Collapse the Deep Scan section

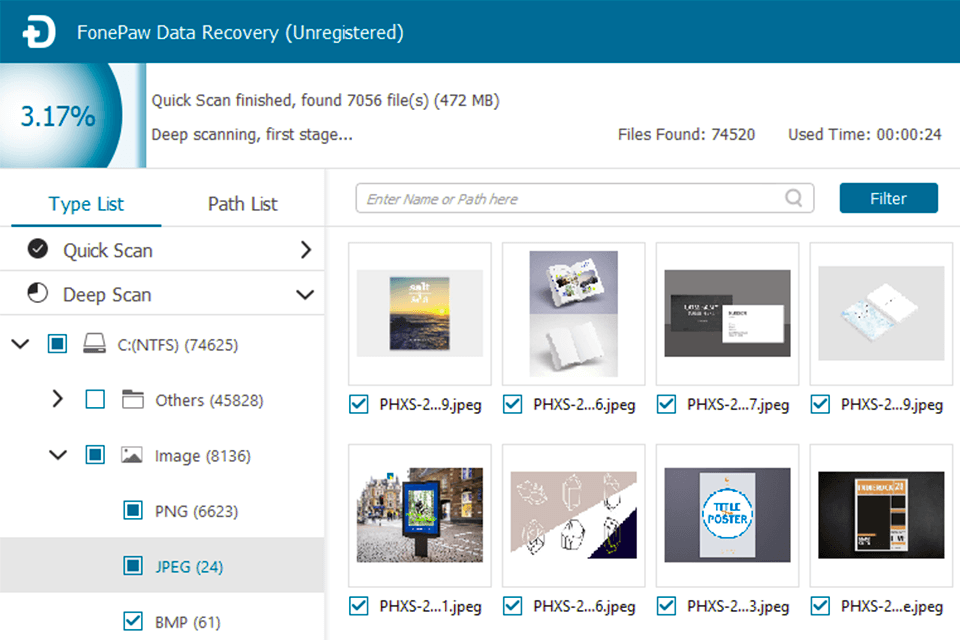(308, 294)
